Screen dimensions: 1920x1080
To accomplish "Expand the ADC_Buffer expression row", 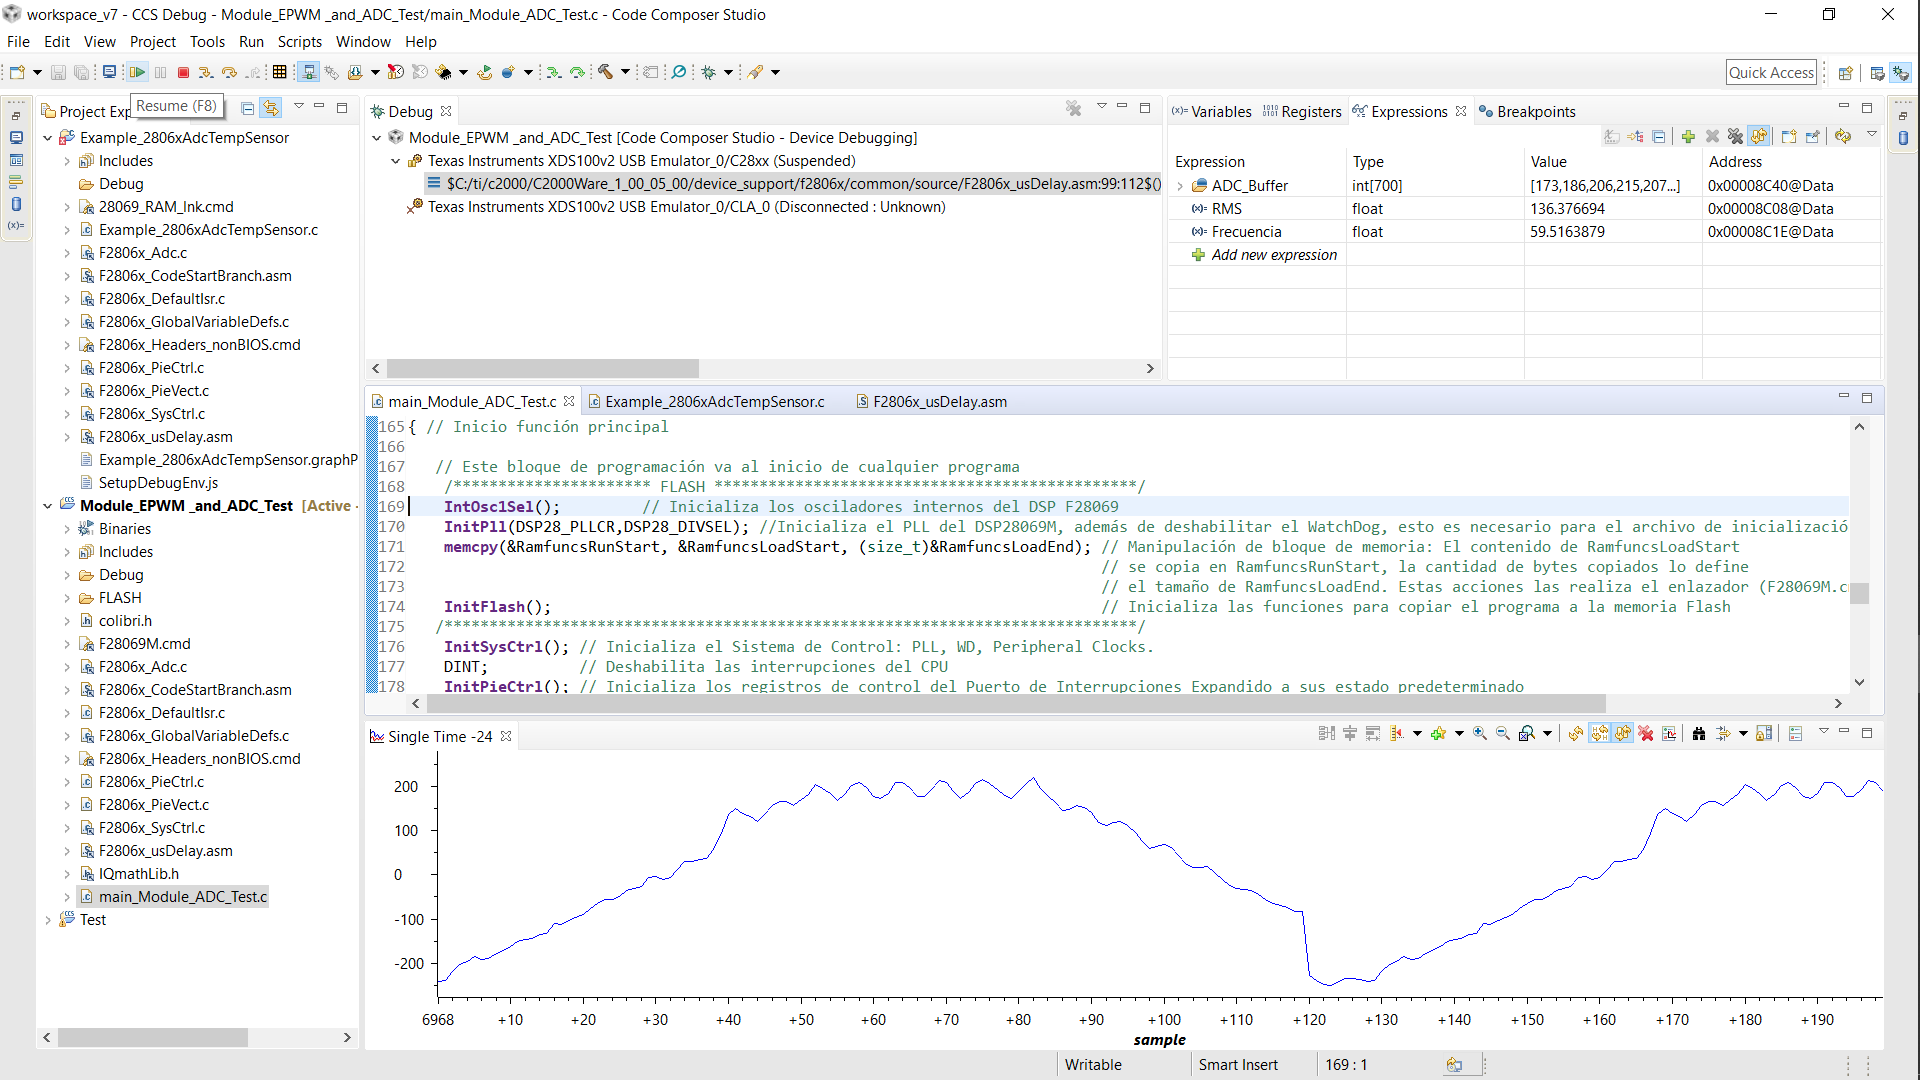I will coord(1180,186).
